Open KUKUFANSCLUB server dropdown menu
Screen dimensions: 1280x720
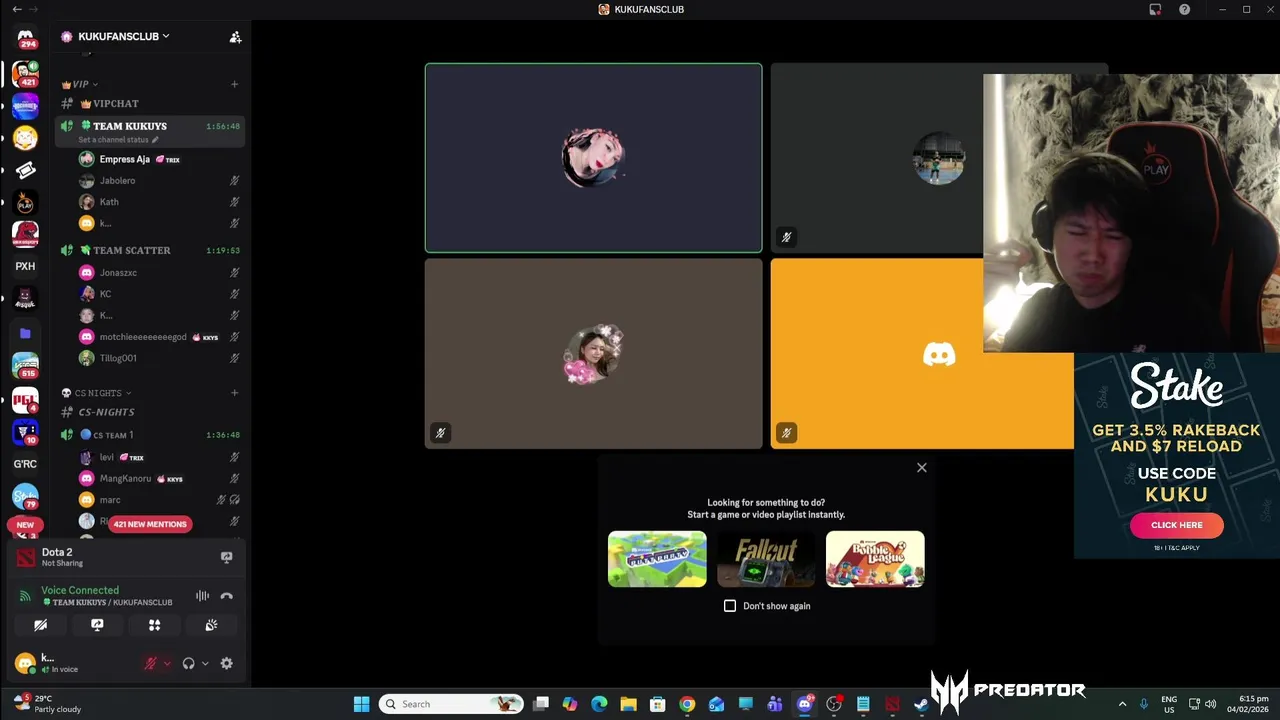point(115,36)
